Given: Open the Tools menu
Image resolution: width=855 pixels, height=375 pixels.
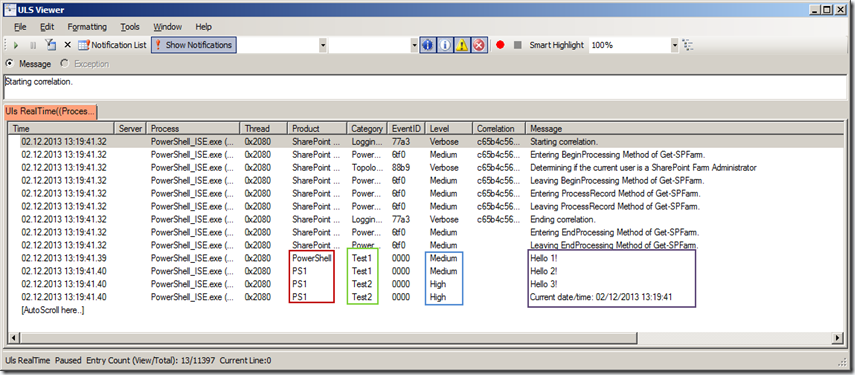Looking at the screenshot, I should tap(130, 27).
